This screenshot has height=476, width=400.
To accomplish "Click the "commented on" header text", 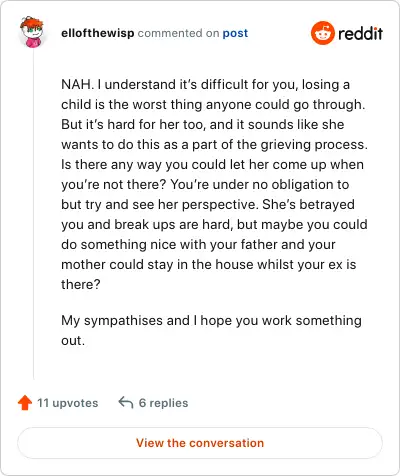I will tap(178, 33).
